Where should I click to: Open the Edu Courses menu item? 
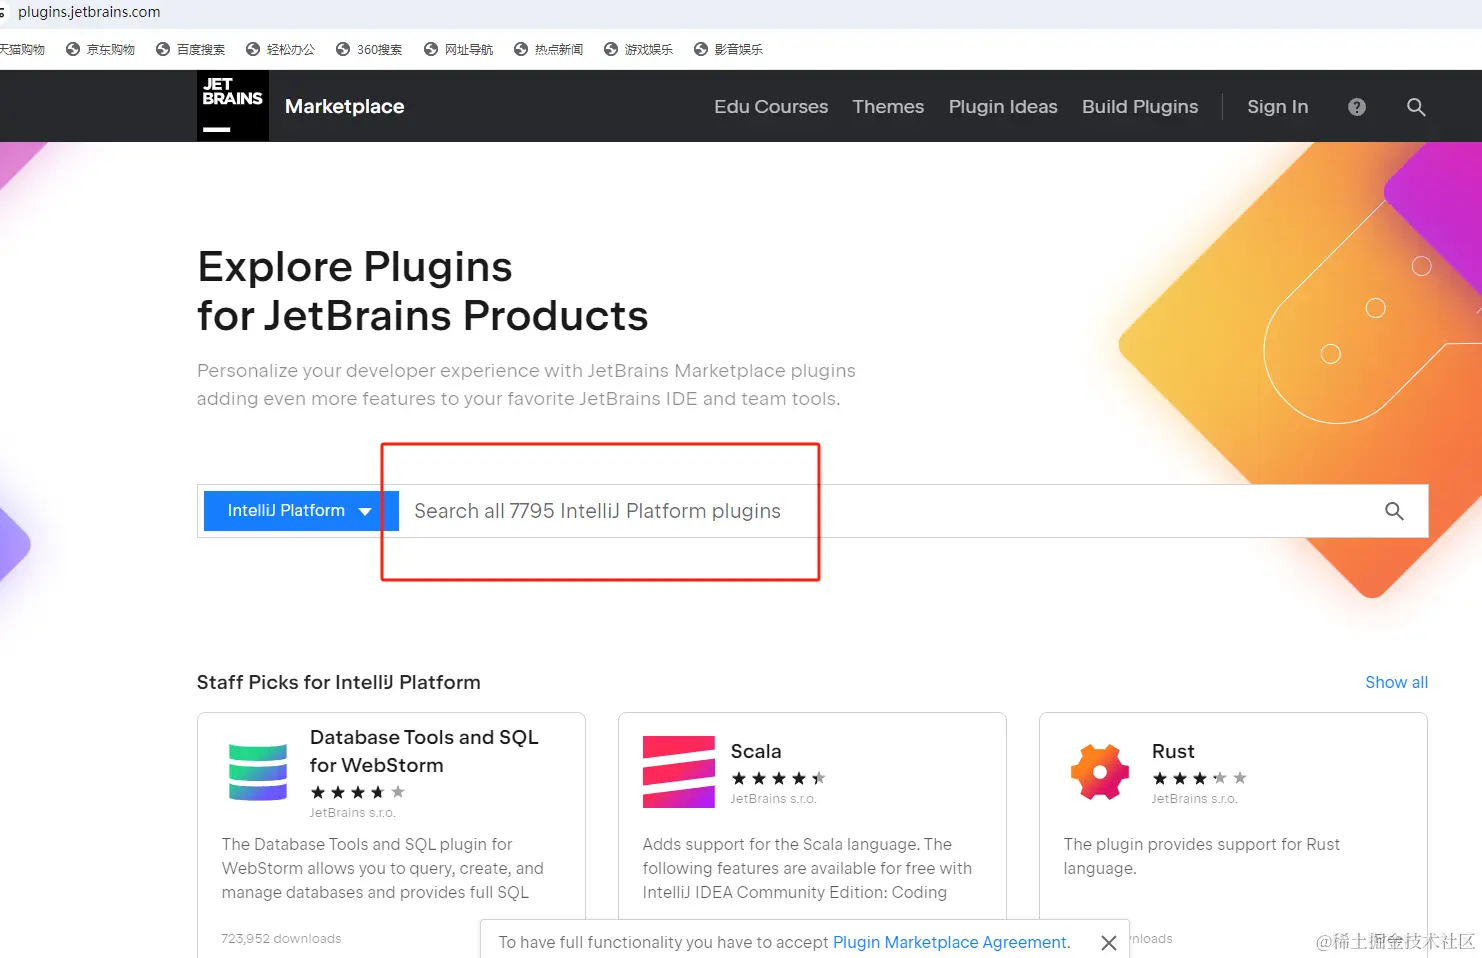pyautogui.click(x=770, y=107)
